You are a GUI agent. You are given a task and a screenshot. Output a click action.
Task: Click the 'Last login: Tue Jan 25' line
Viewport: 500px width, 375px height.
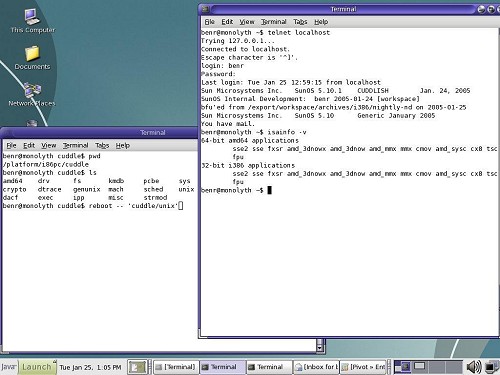(291, 82)
